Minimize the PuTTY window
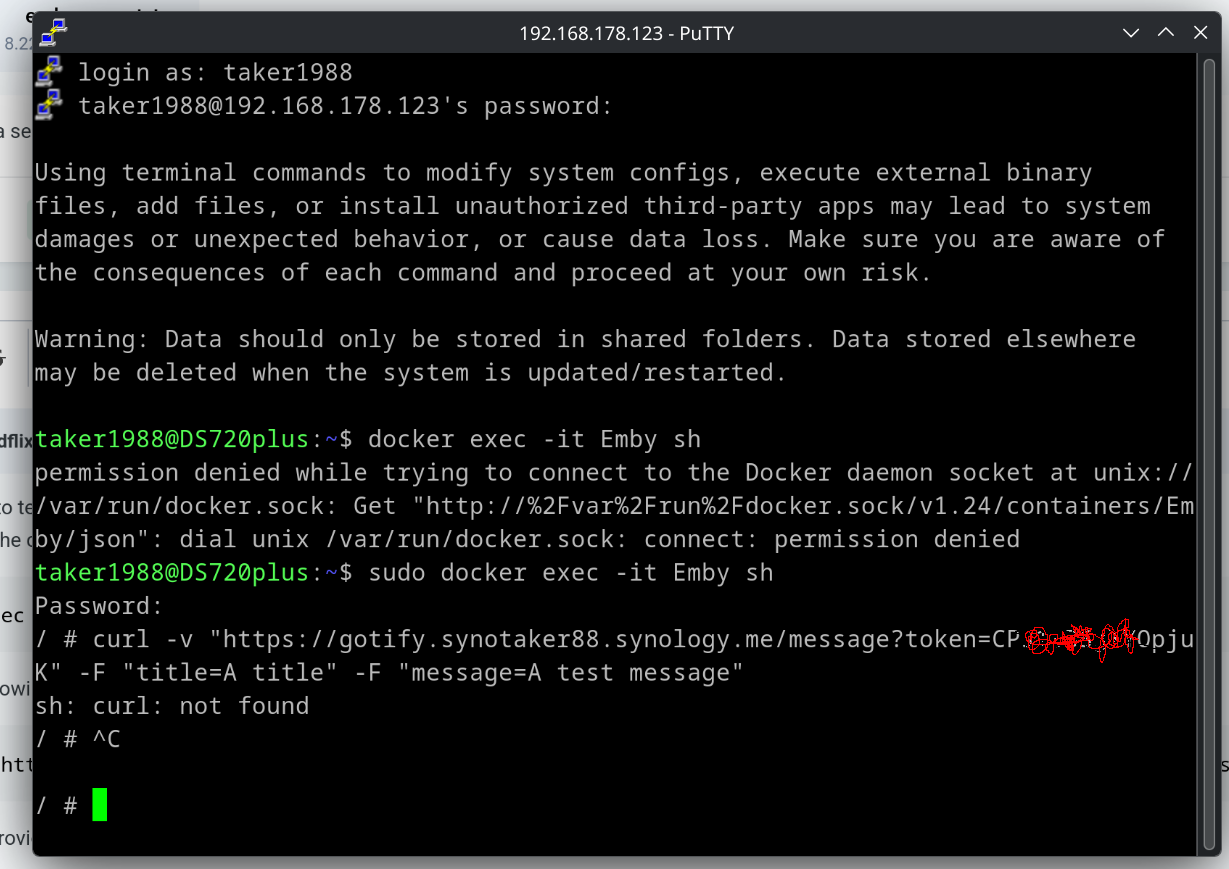1229x869 pixels. point(1131,33)
